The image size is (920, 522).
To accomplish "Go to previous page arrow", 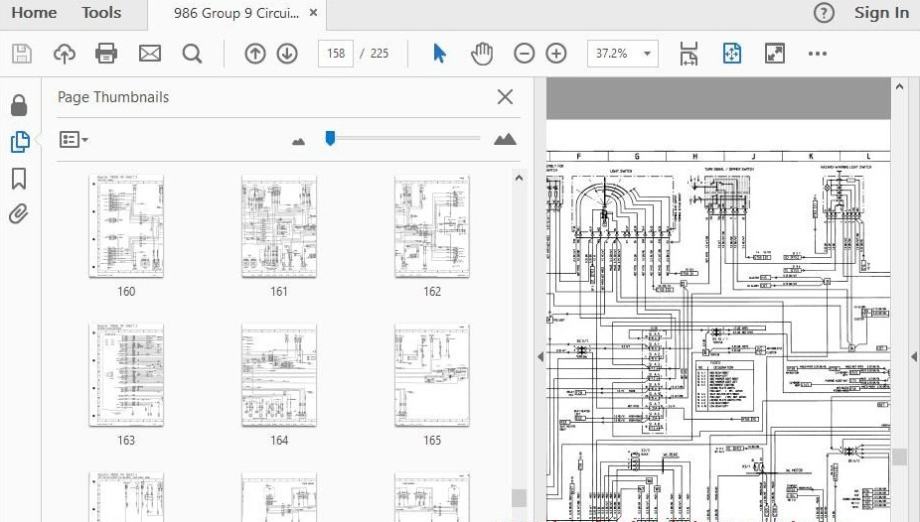I will (255, 54).
